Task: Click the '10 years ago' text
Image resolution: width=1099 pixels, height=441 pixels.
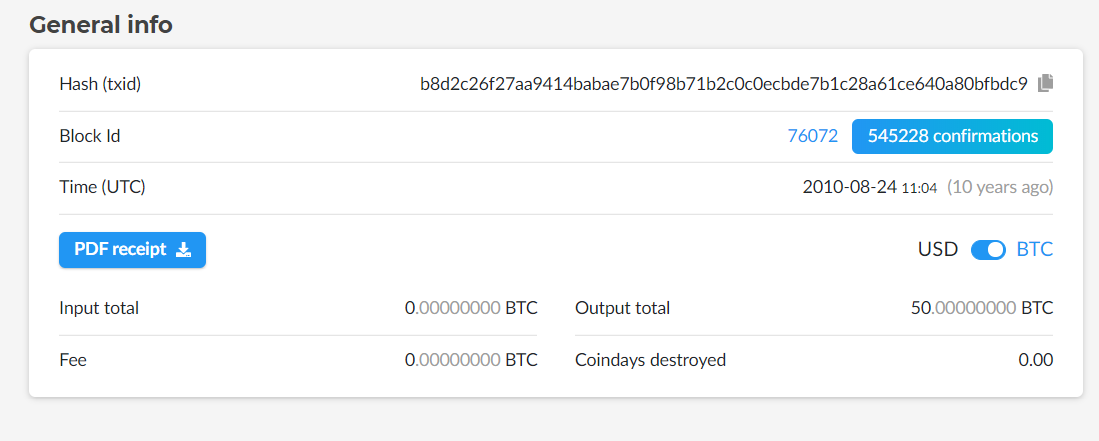Action: pyautogui.click(x=1000, y=187)
